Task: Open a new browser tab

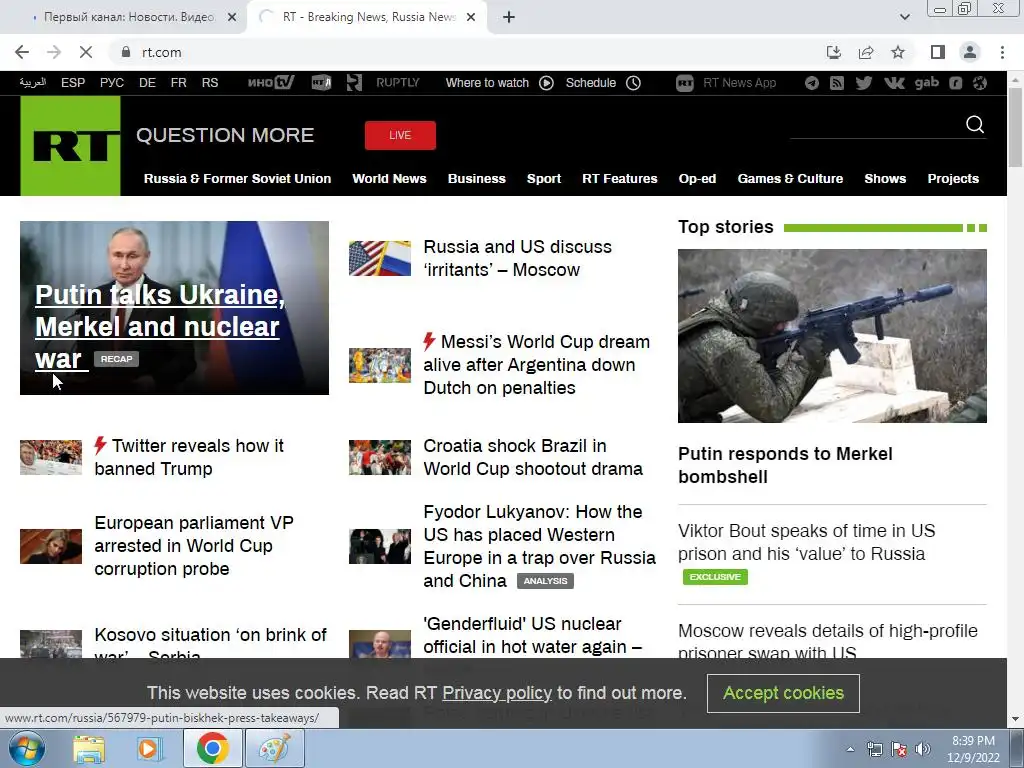Action: click(509, 17)
